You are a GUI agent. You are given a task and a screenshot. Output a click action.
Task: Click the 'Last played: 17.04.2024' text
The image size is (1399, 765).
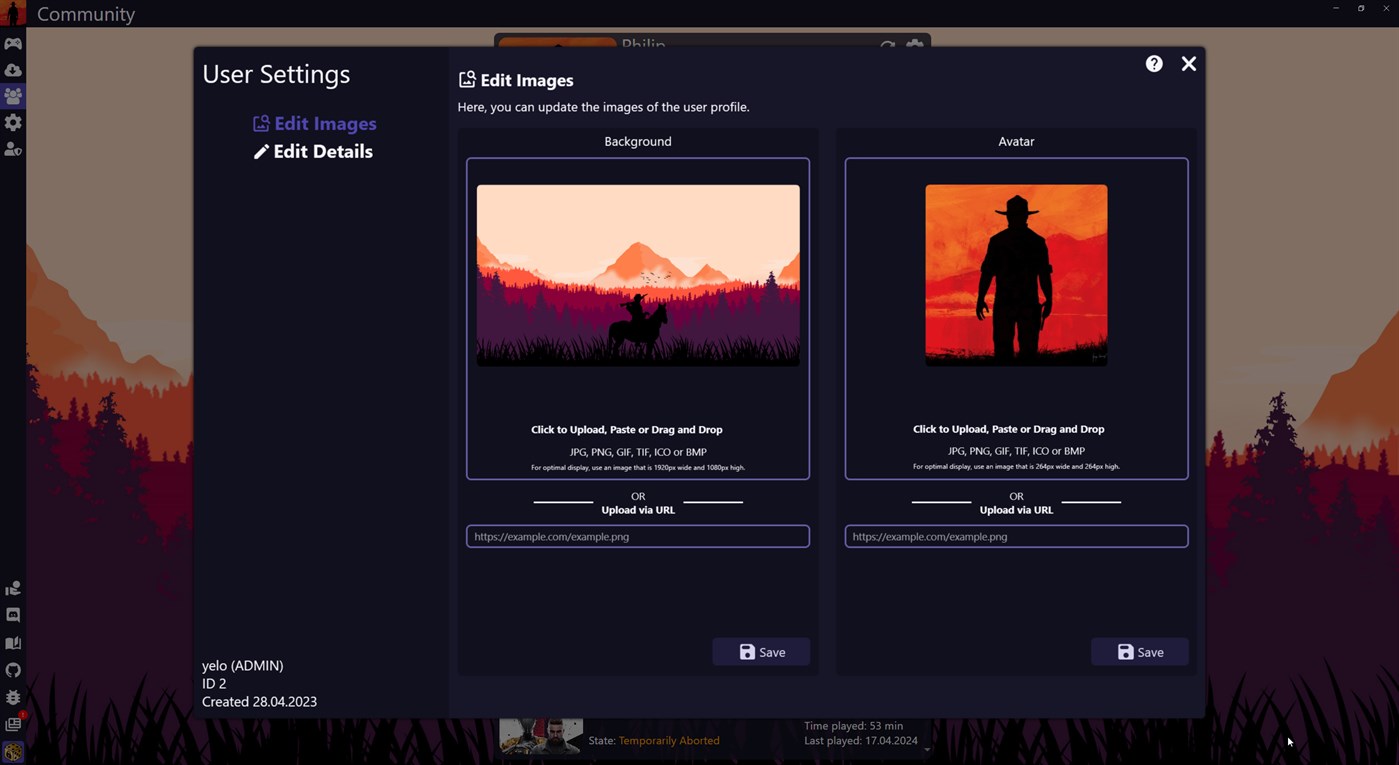click(861, 741)
